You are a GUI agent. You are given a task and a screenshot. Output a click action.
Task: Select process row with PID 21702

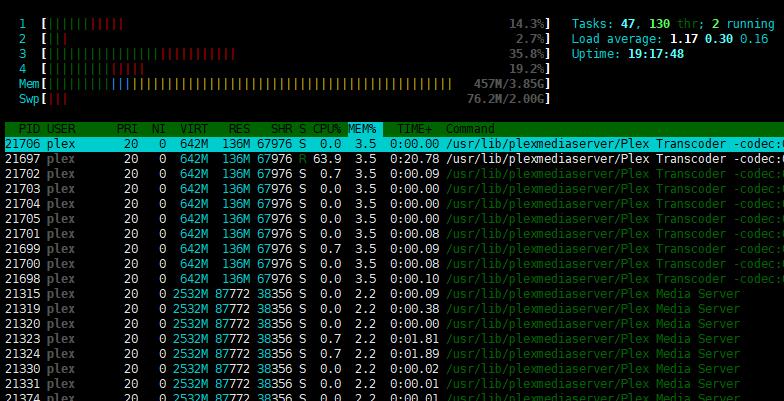coord(394,174)
